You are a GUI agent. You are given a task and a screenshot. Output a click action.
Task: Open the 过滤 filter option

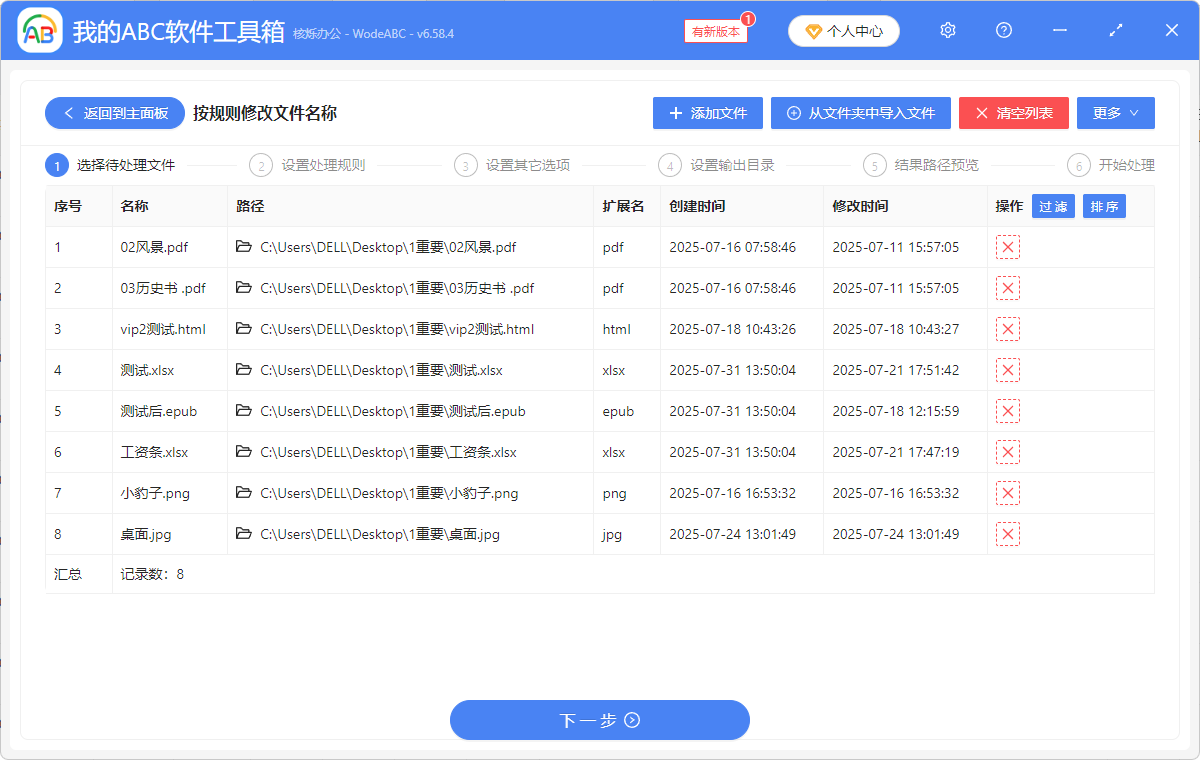click(1053, 205)
